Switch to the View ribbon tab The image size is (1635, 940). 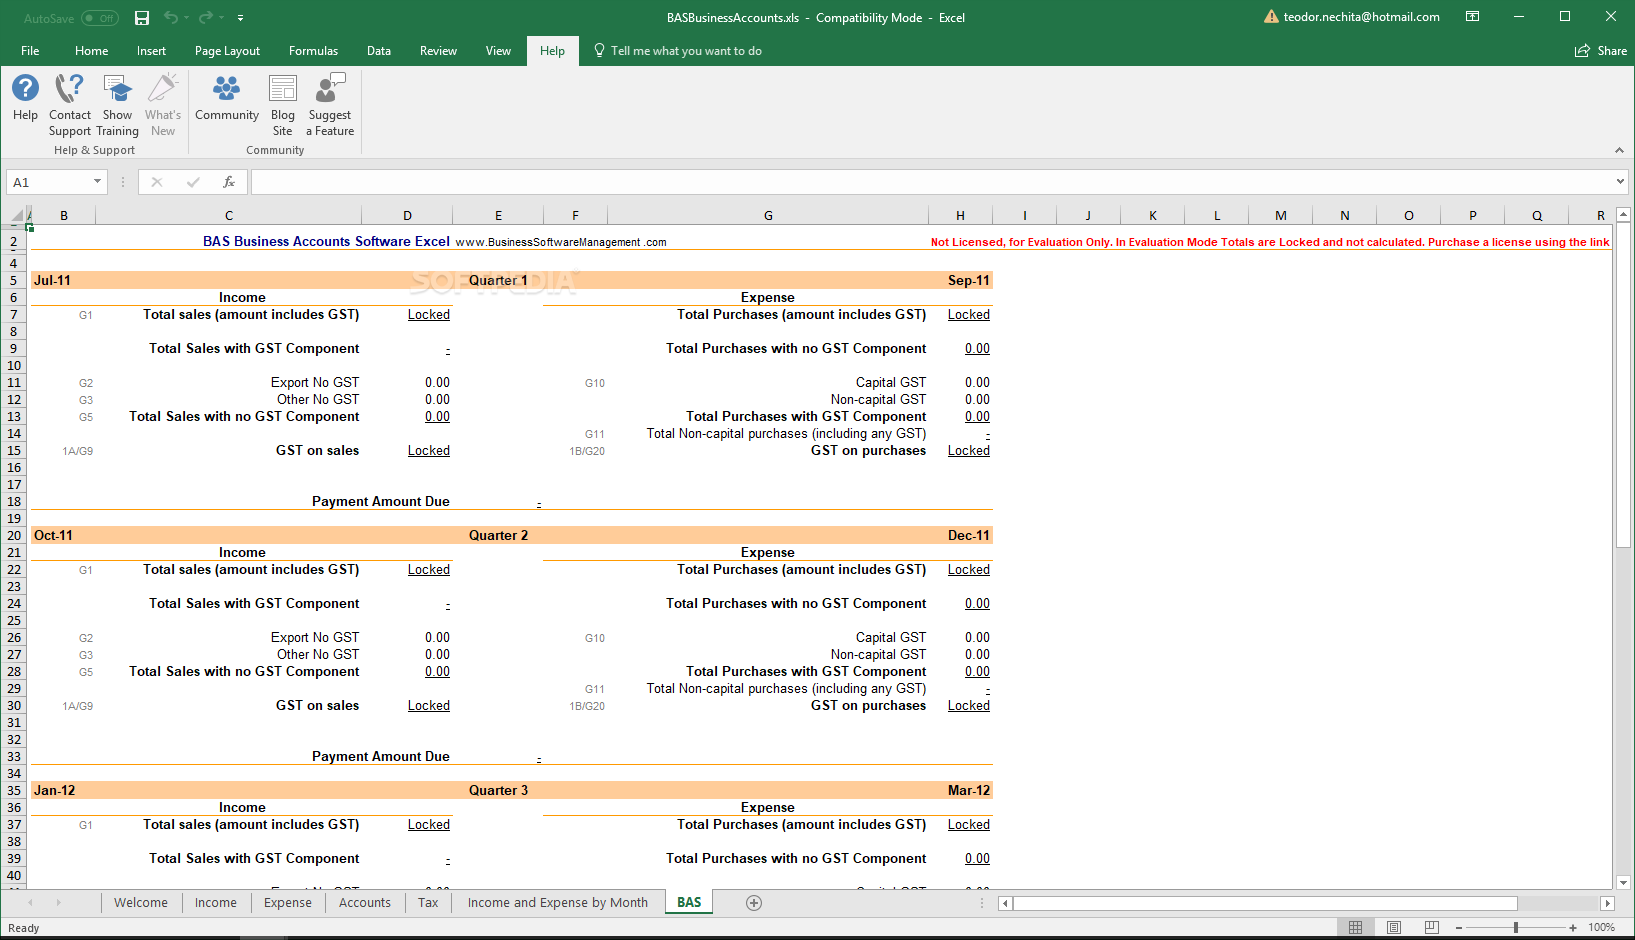point(498,51)
